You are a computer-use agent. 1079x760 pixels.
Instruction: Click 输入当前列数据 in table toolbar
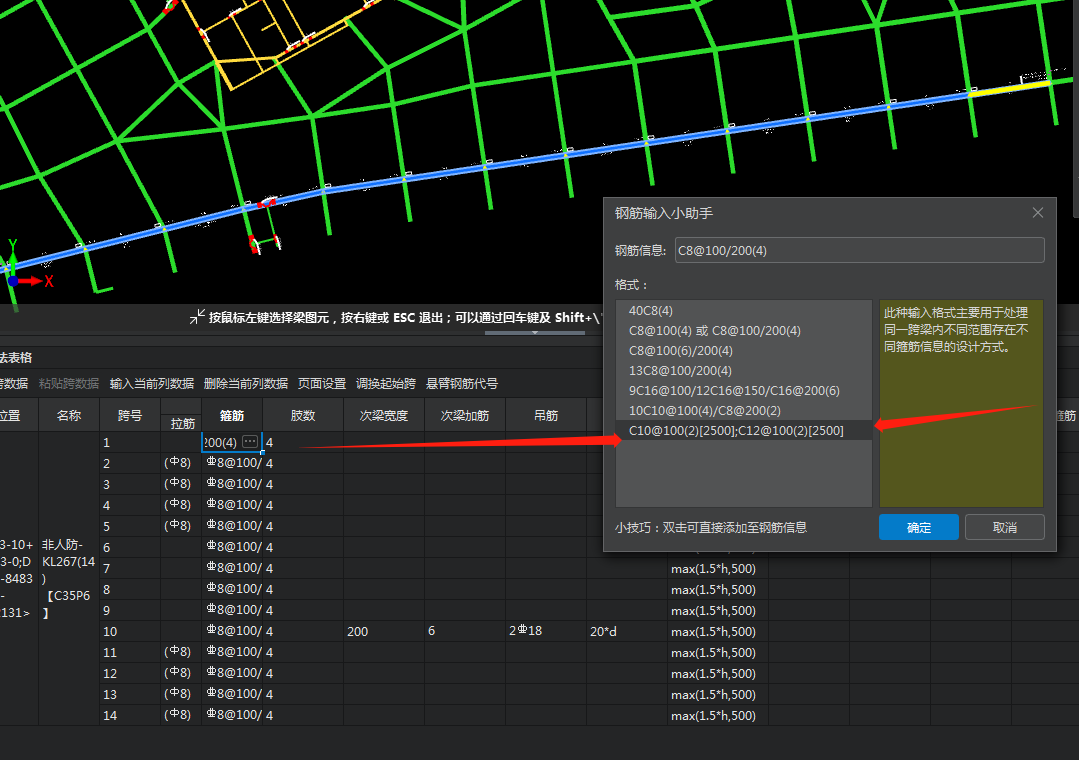(x=151, y=383)
